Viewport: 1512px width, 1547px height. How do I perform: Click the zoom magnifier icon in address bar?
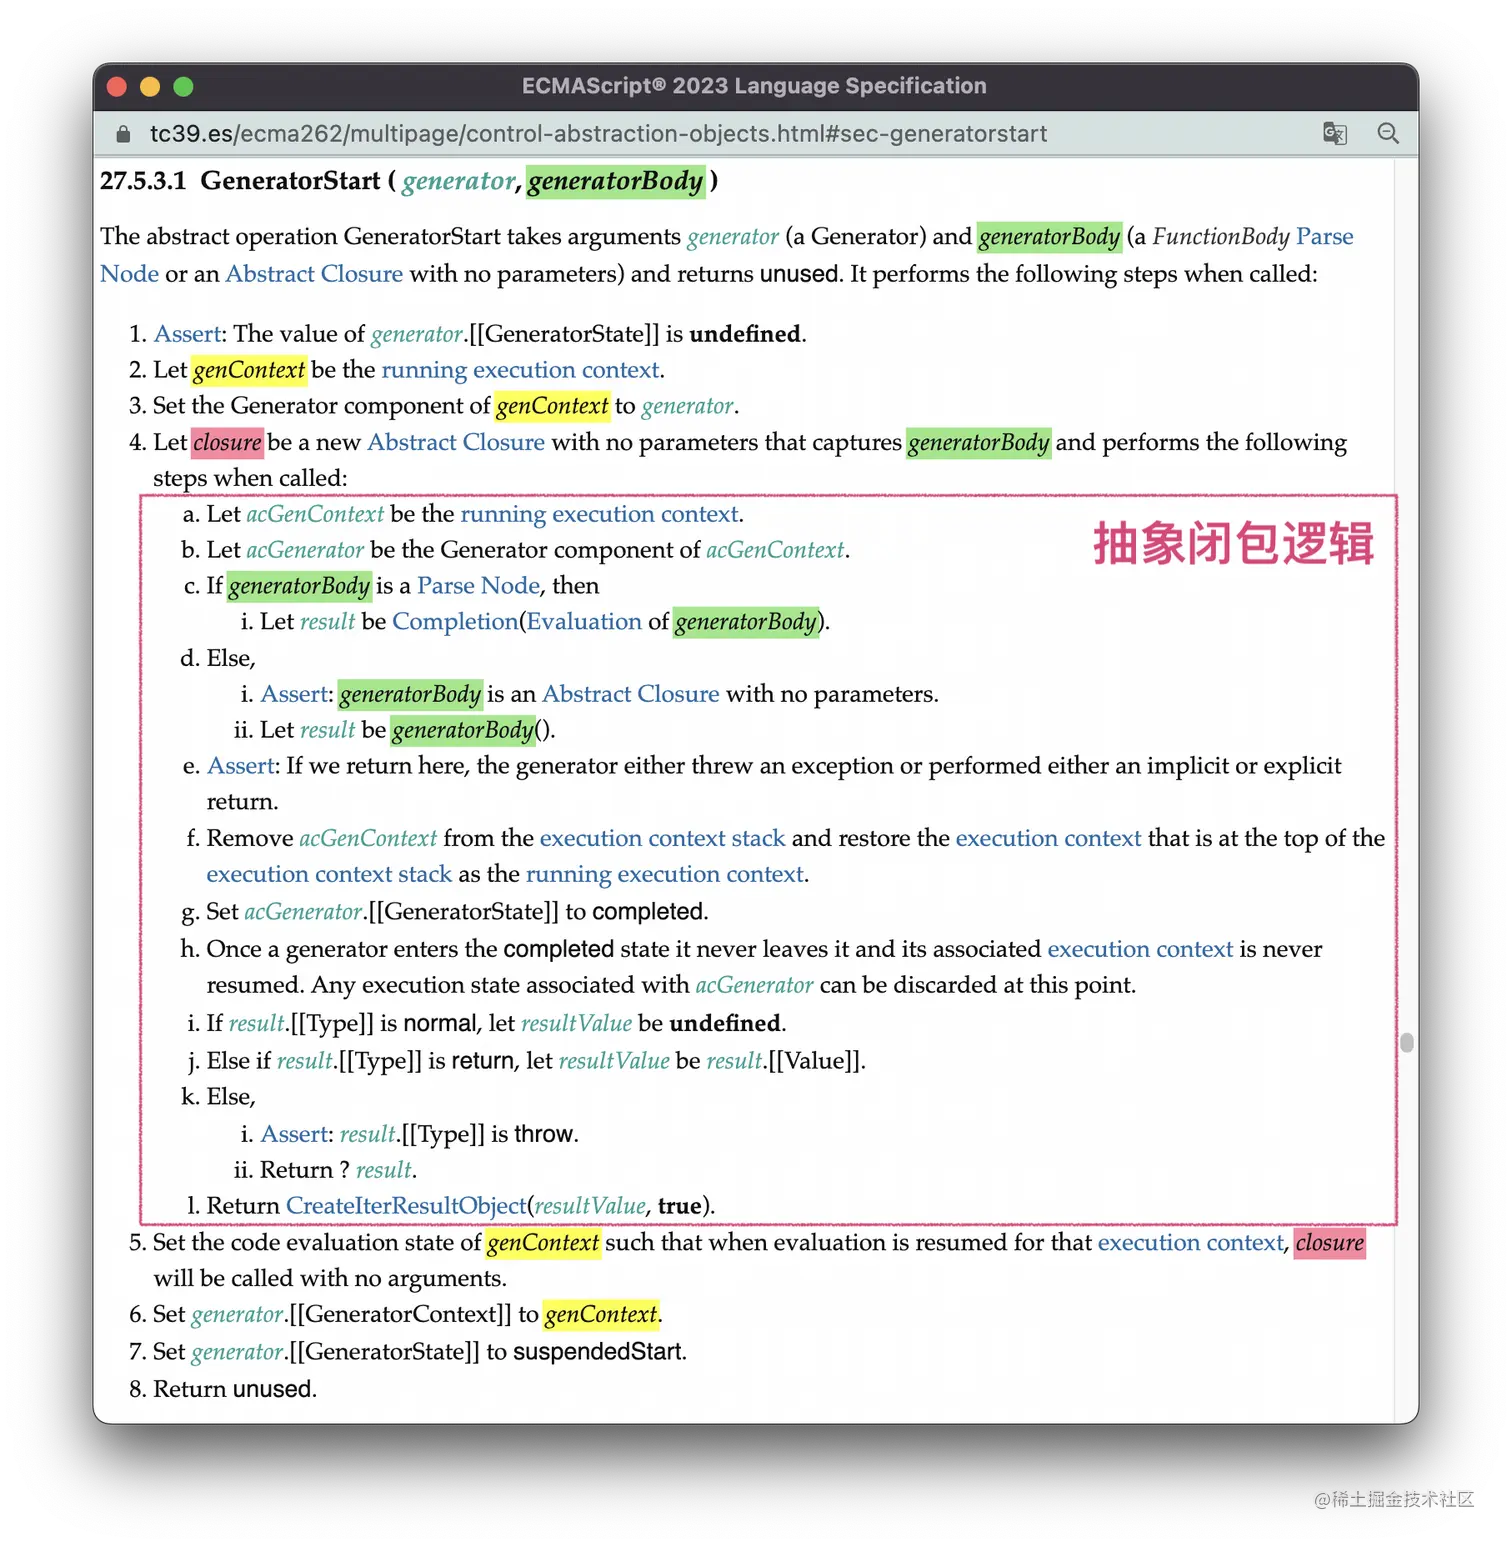1388,133
